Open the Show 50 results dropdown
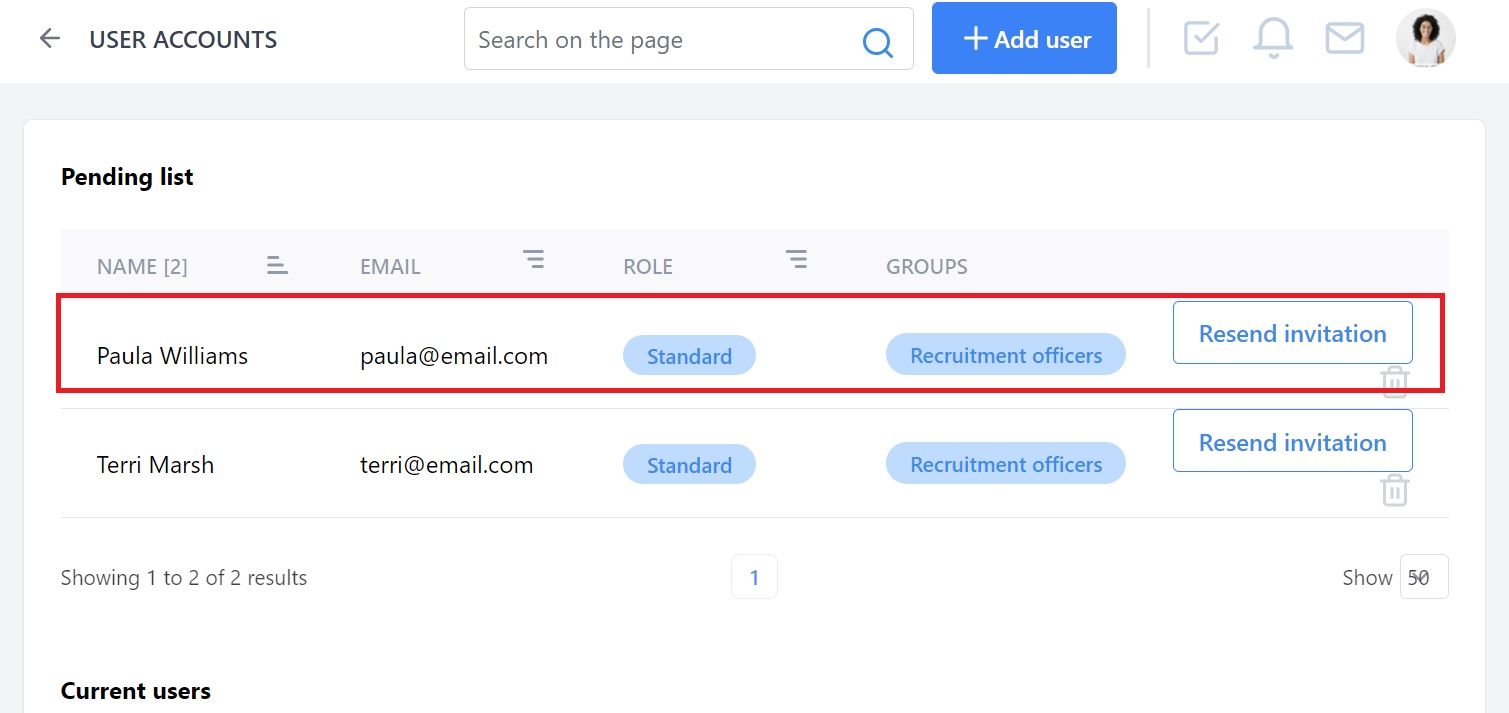Viewport: 1509px width, 713px height. click(x=1424, y=577)
